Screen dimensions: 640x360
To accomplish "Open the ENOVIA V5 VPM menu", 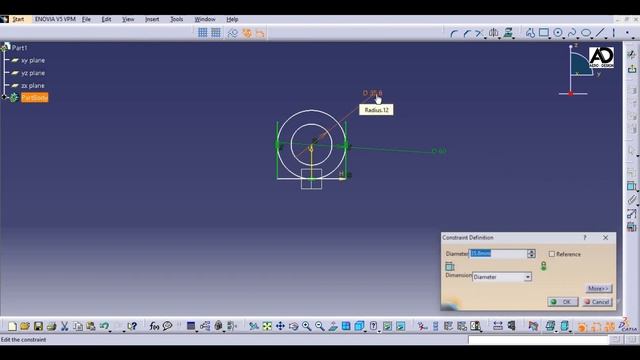I will click(55, 19).
